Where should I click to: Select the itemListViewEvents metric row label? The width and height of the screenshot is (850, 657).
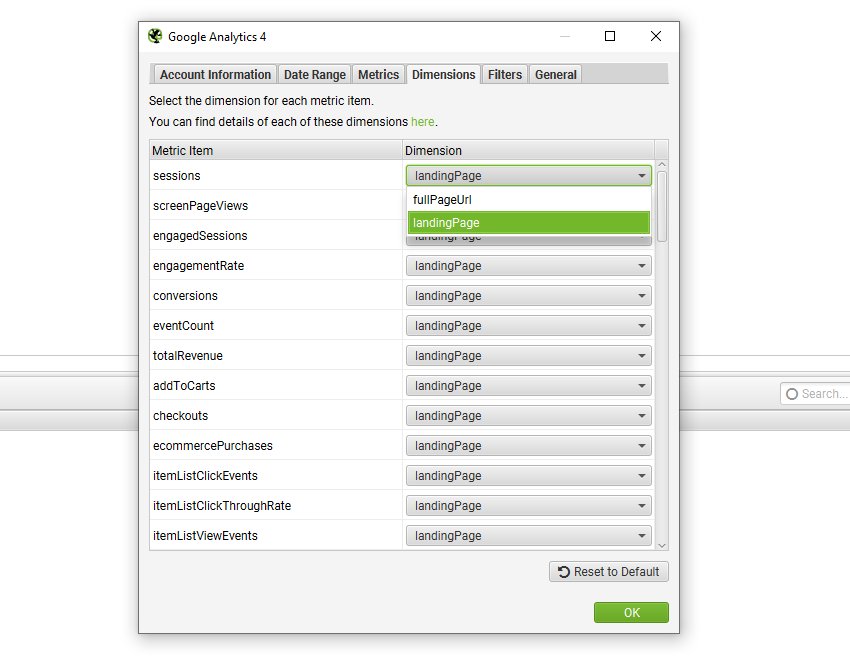click(205, 536)
